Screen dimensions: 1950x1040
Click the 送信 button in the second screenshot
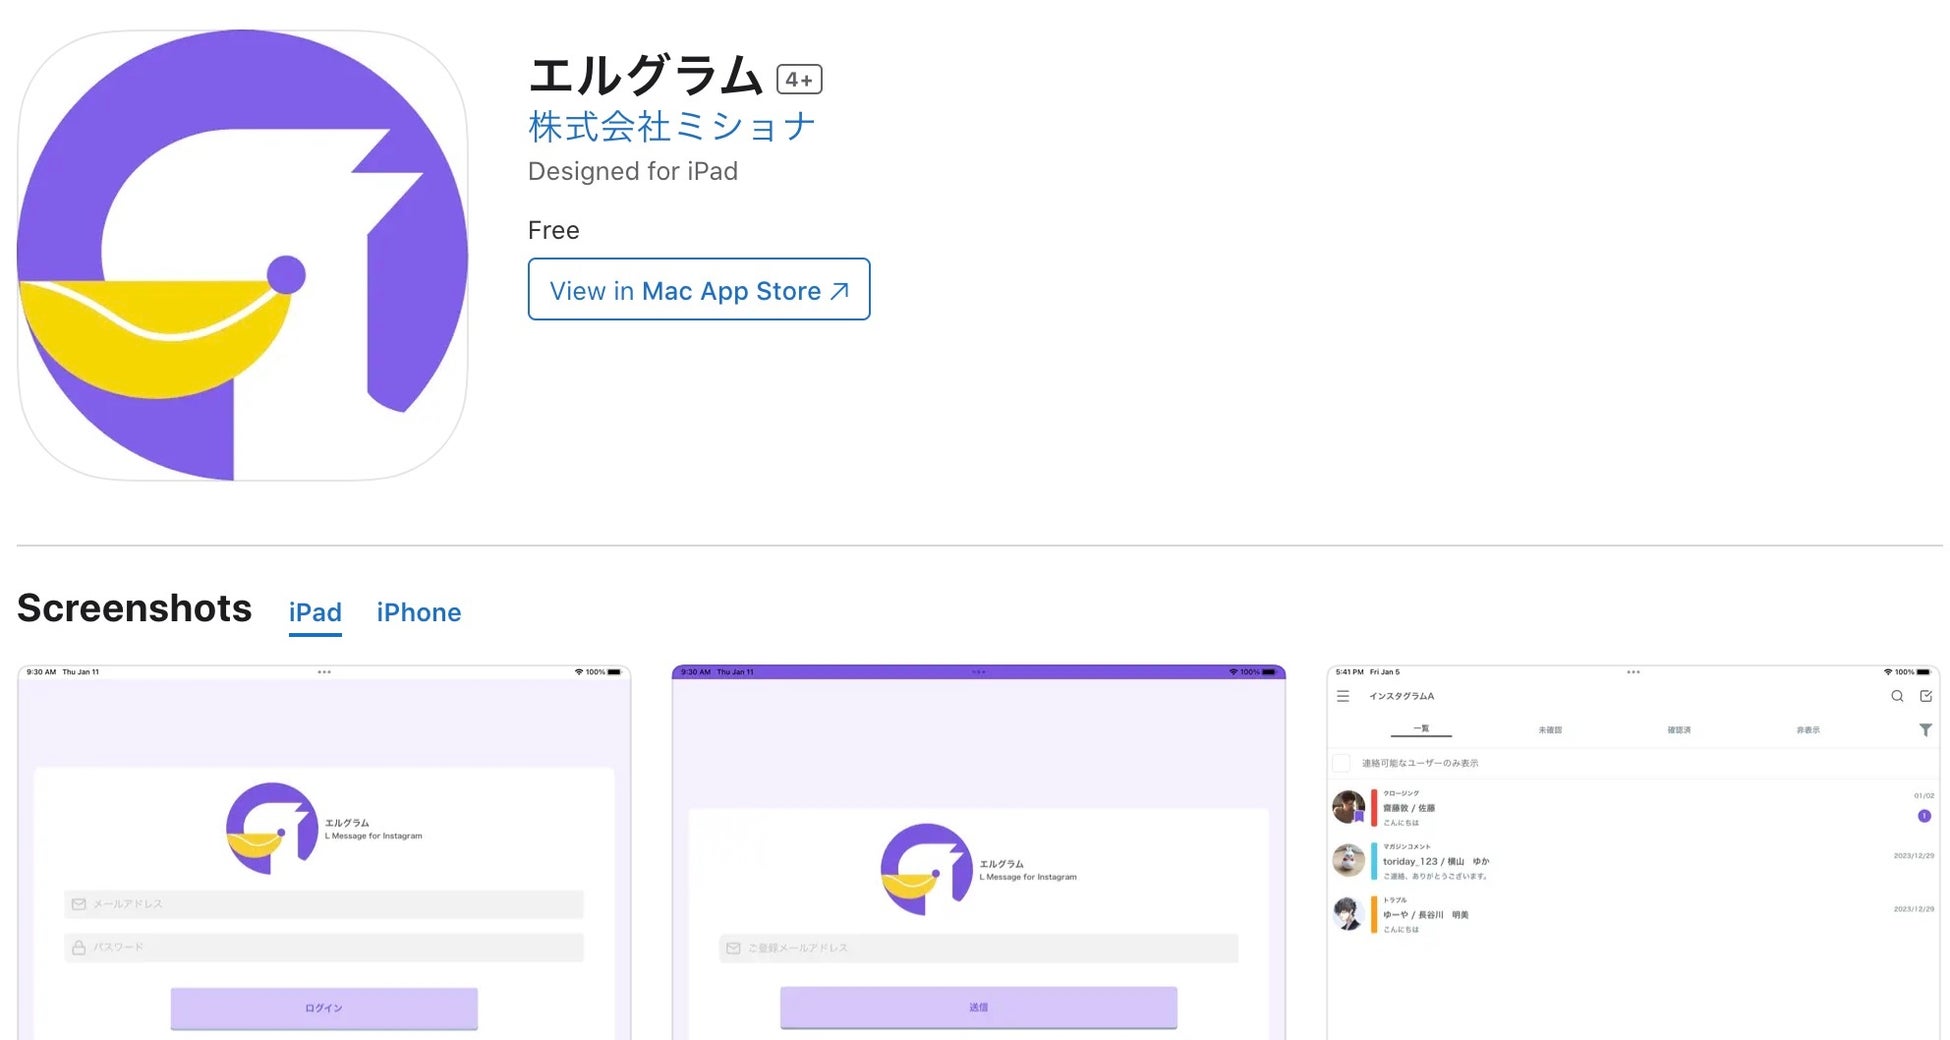[x=978, y=1007]
